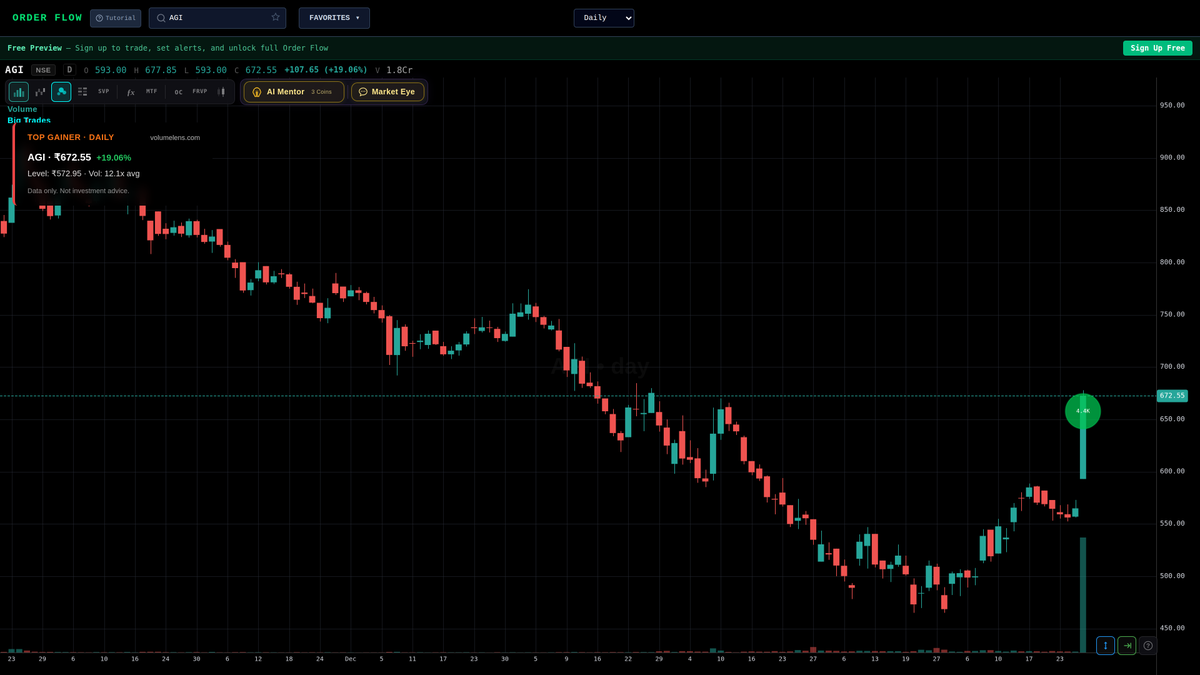Screen dimensions: 1200x675
Task: Open the chart help question-mark icon
Action: click(1148, 646)
